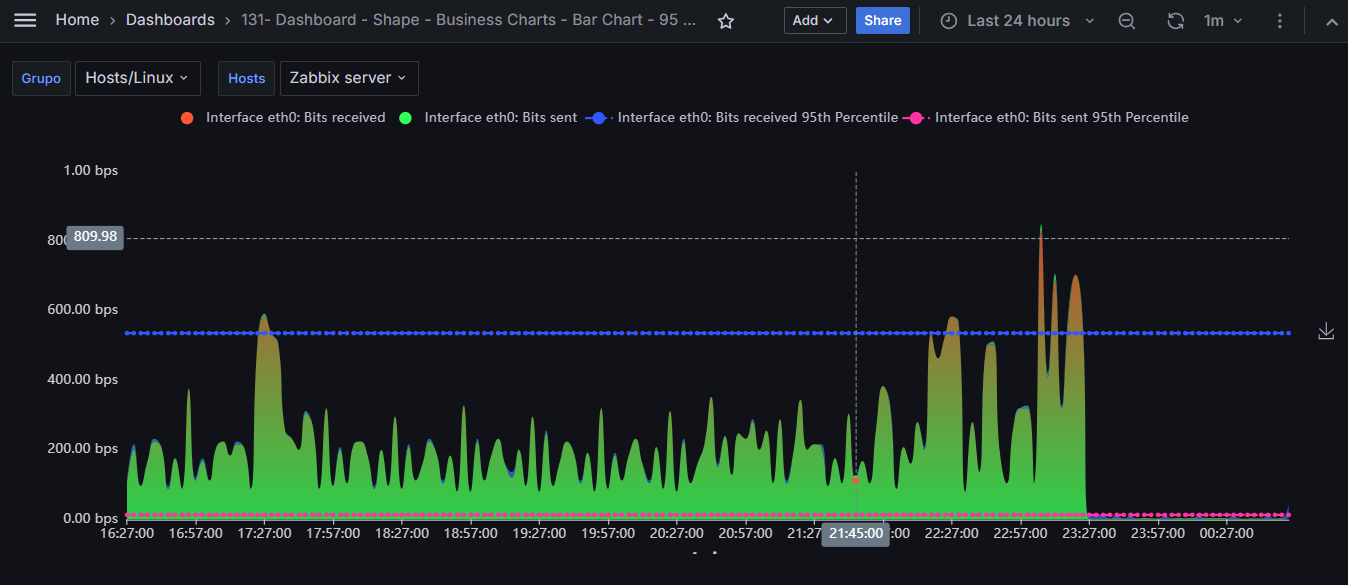1348x585 pixels.
Task: Click the zoom out time range icon
Action: tap(1127, 21)
